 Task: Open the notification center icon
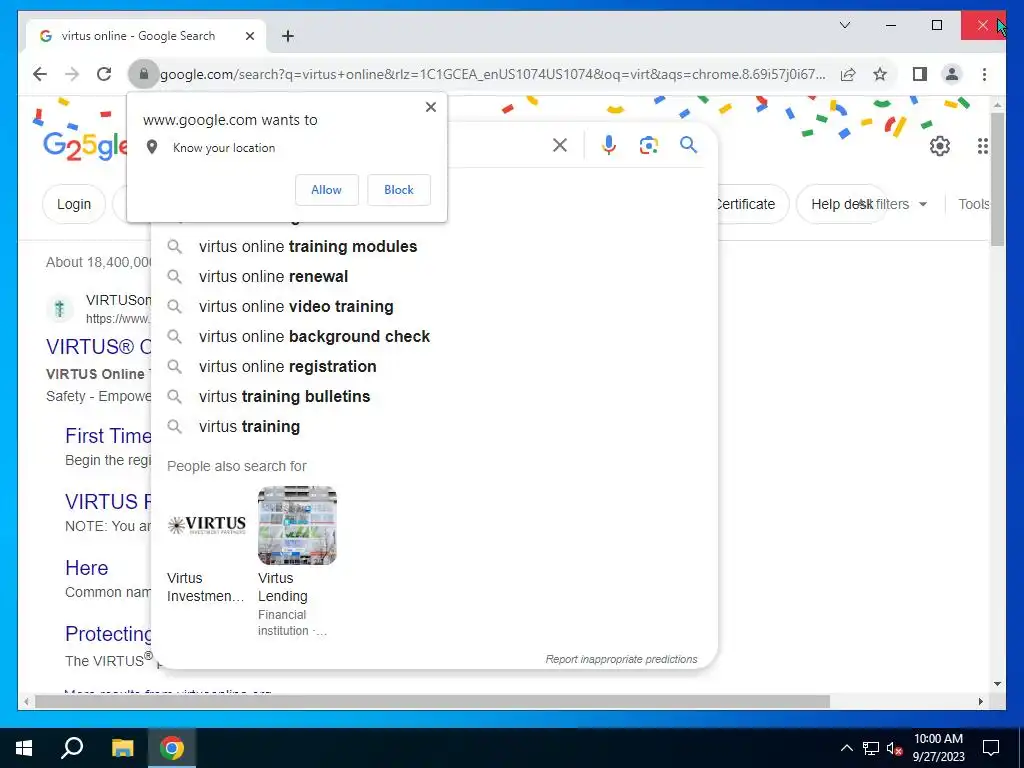[991, 748]
